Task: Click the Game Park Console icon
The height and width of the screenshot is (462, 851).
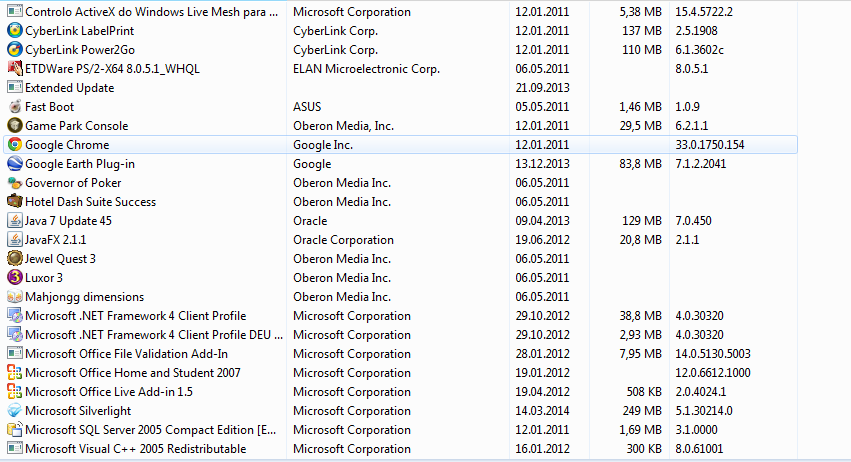Action: 14,126
